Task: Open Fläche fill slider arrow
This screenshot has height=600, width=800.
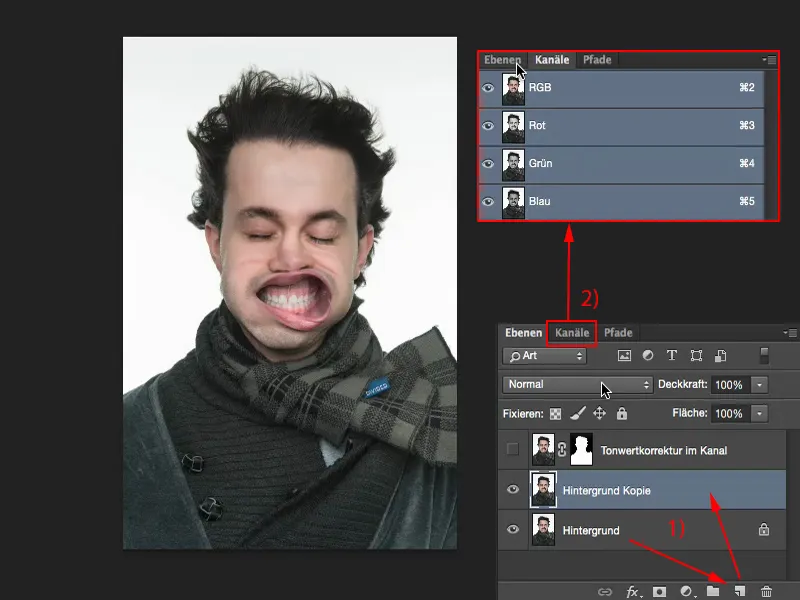Action: click(x=760, y=413)
